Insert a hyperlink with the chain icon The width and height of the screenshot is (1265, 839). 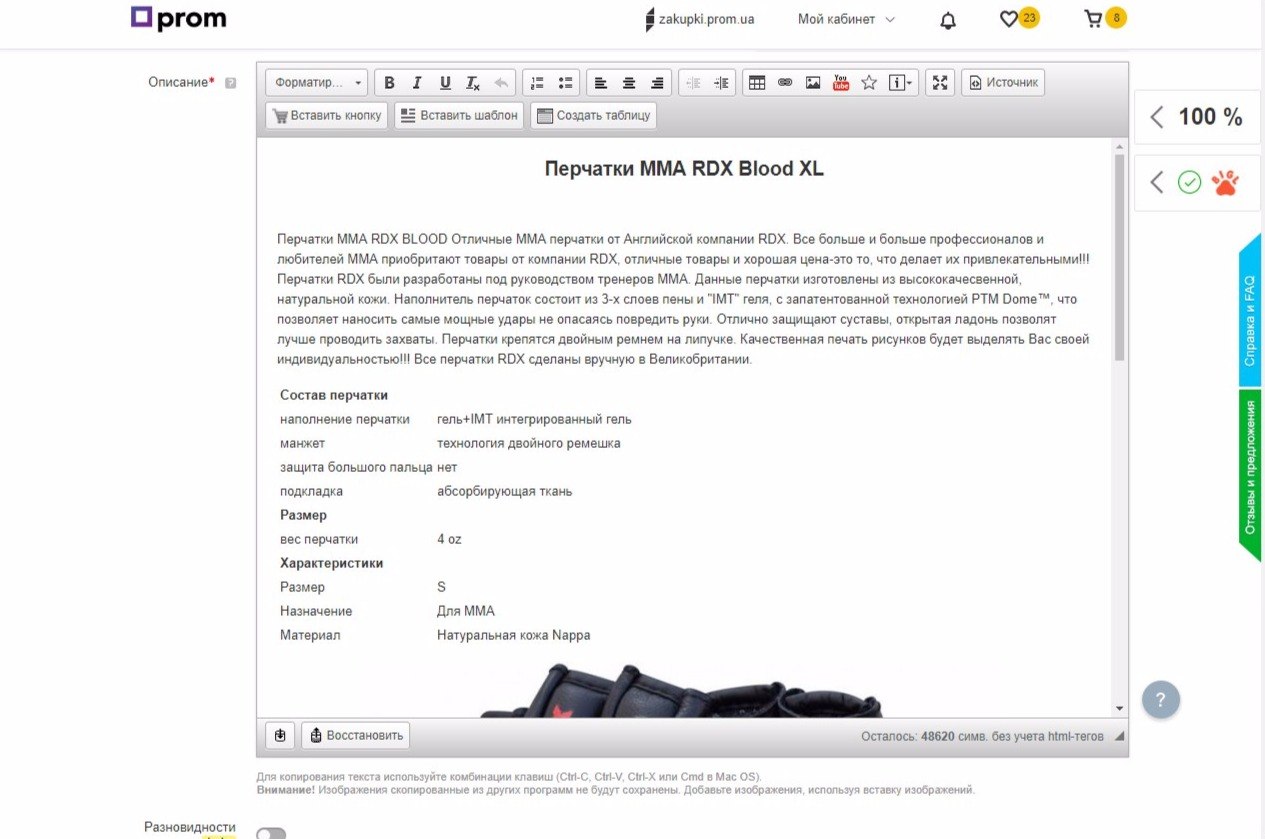click(x=785, y=83)
